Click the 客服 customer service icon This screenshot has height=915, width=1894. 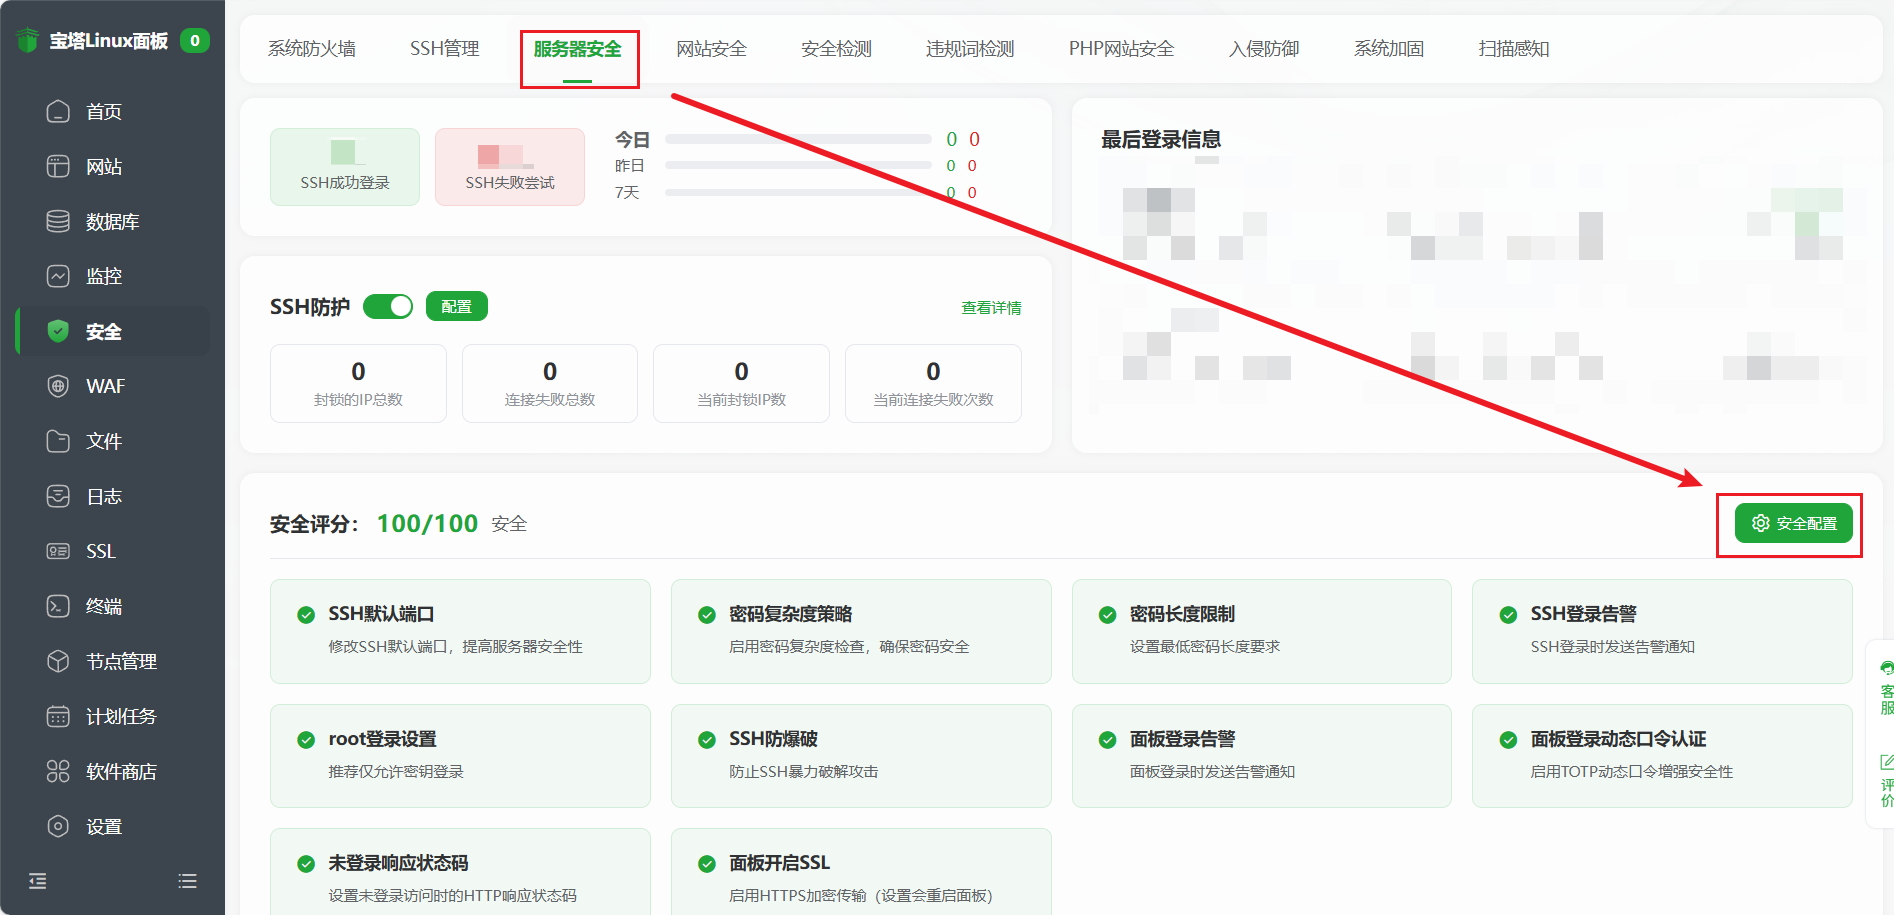(x=1886, y=668)
